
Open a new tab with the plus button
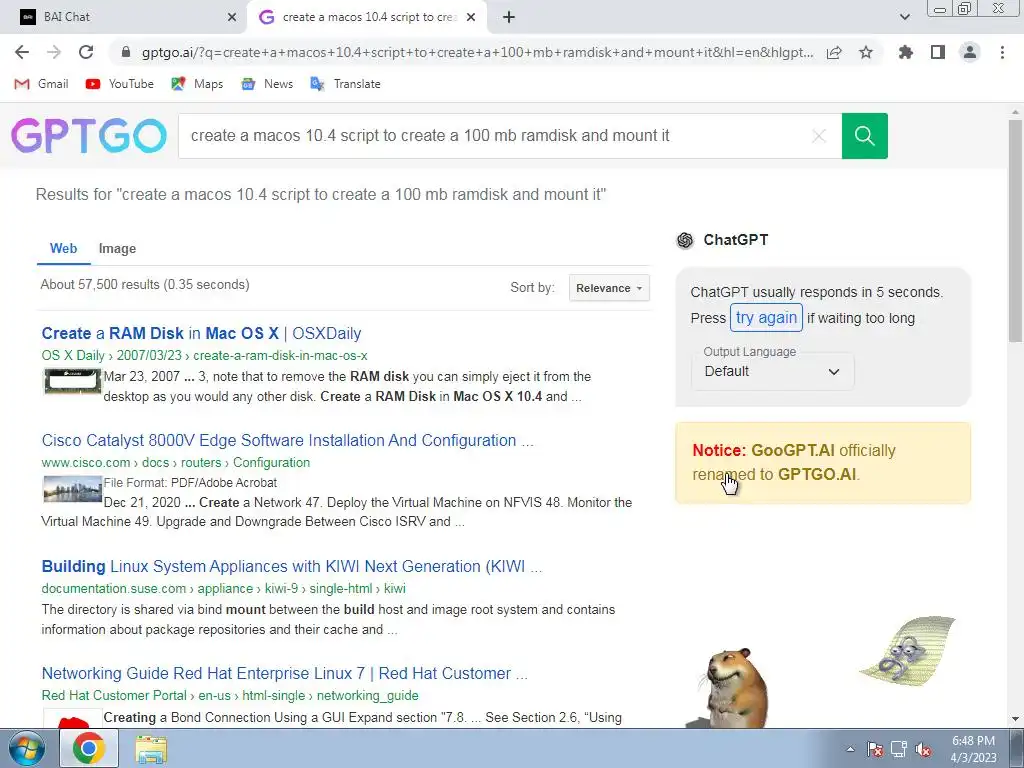pos(509,17)
